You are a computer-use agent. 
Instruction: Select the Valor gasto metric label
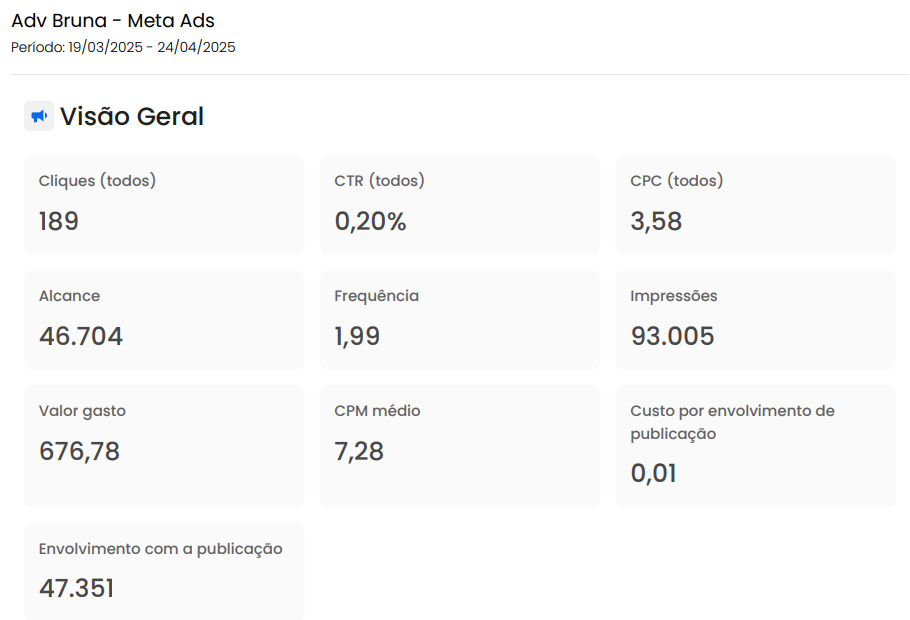click(82, 411)
